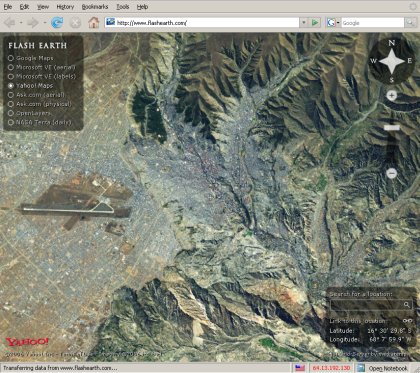Pan south using compass S
420x373 pixels.
tap(392, 80)
